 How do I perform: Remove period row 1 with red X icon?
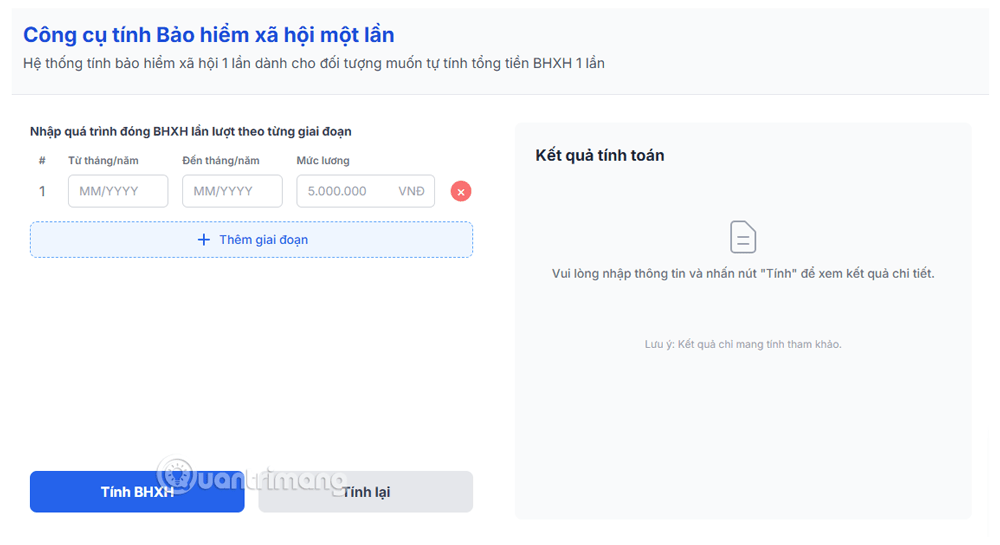[460, 191]
